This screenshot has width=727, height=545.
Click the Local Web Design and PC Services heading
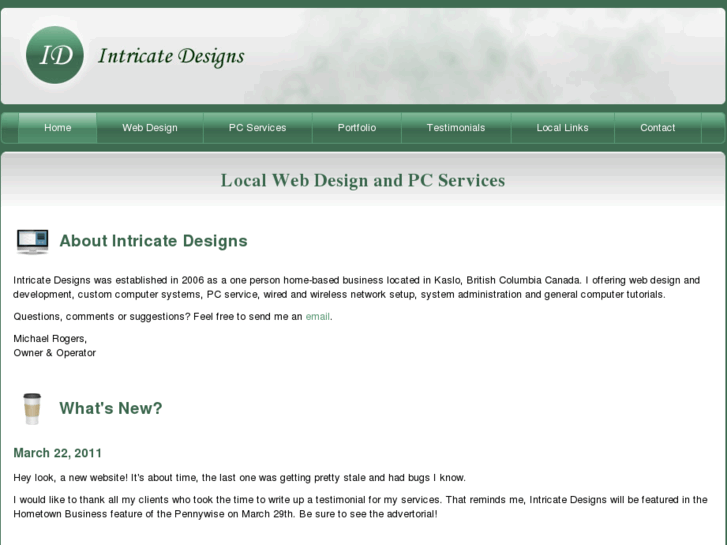363,180
